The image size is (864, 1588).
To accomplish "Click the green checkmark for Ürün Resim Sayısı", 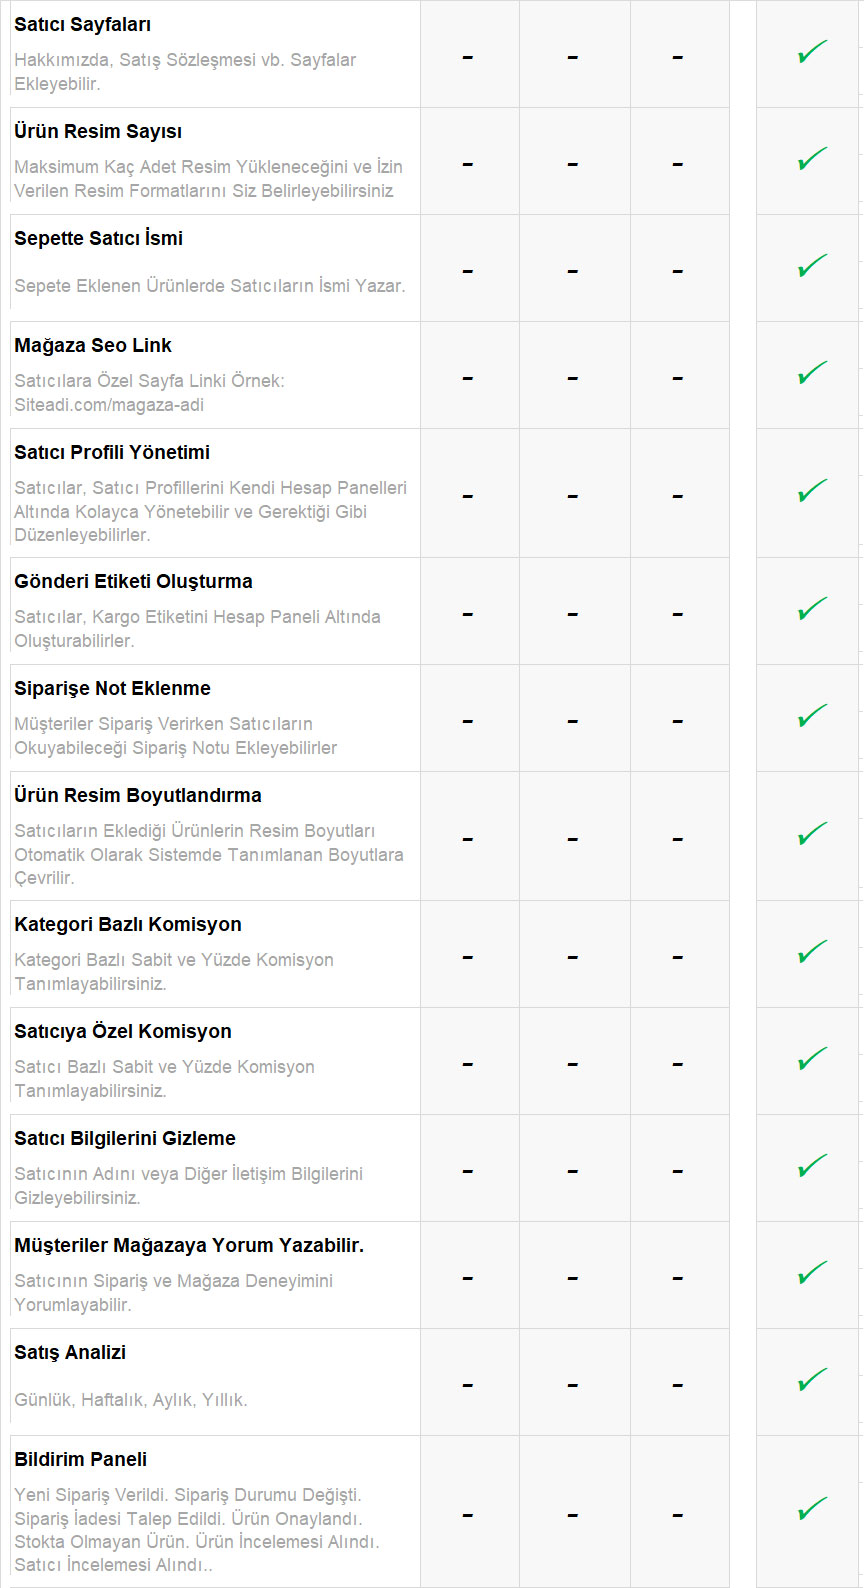I will (812, 159).
